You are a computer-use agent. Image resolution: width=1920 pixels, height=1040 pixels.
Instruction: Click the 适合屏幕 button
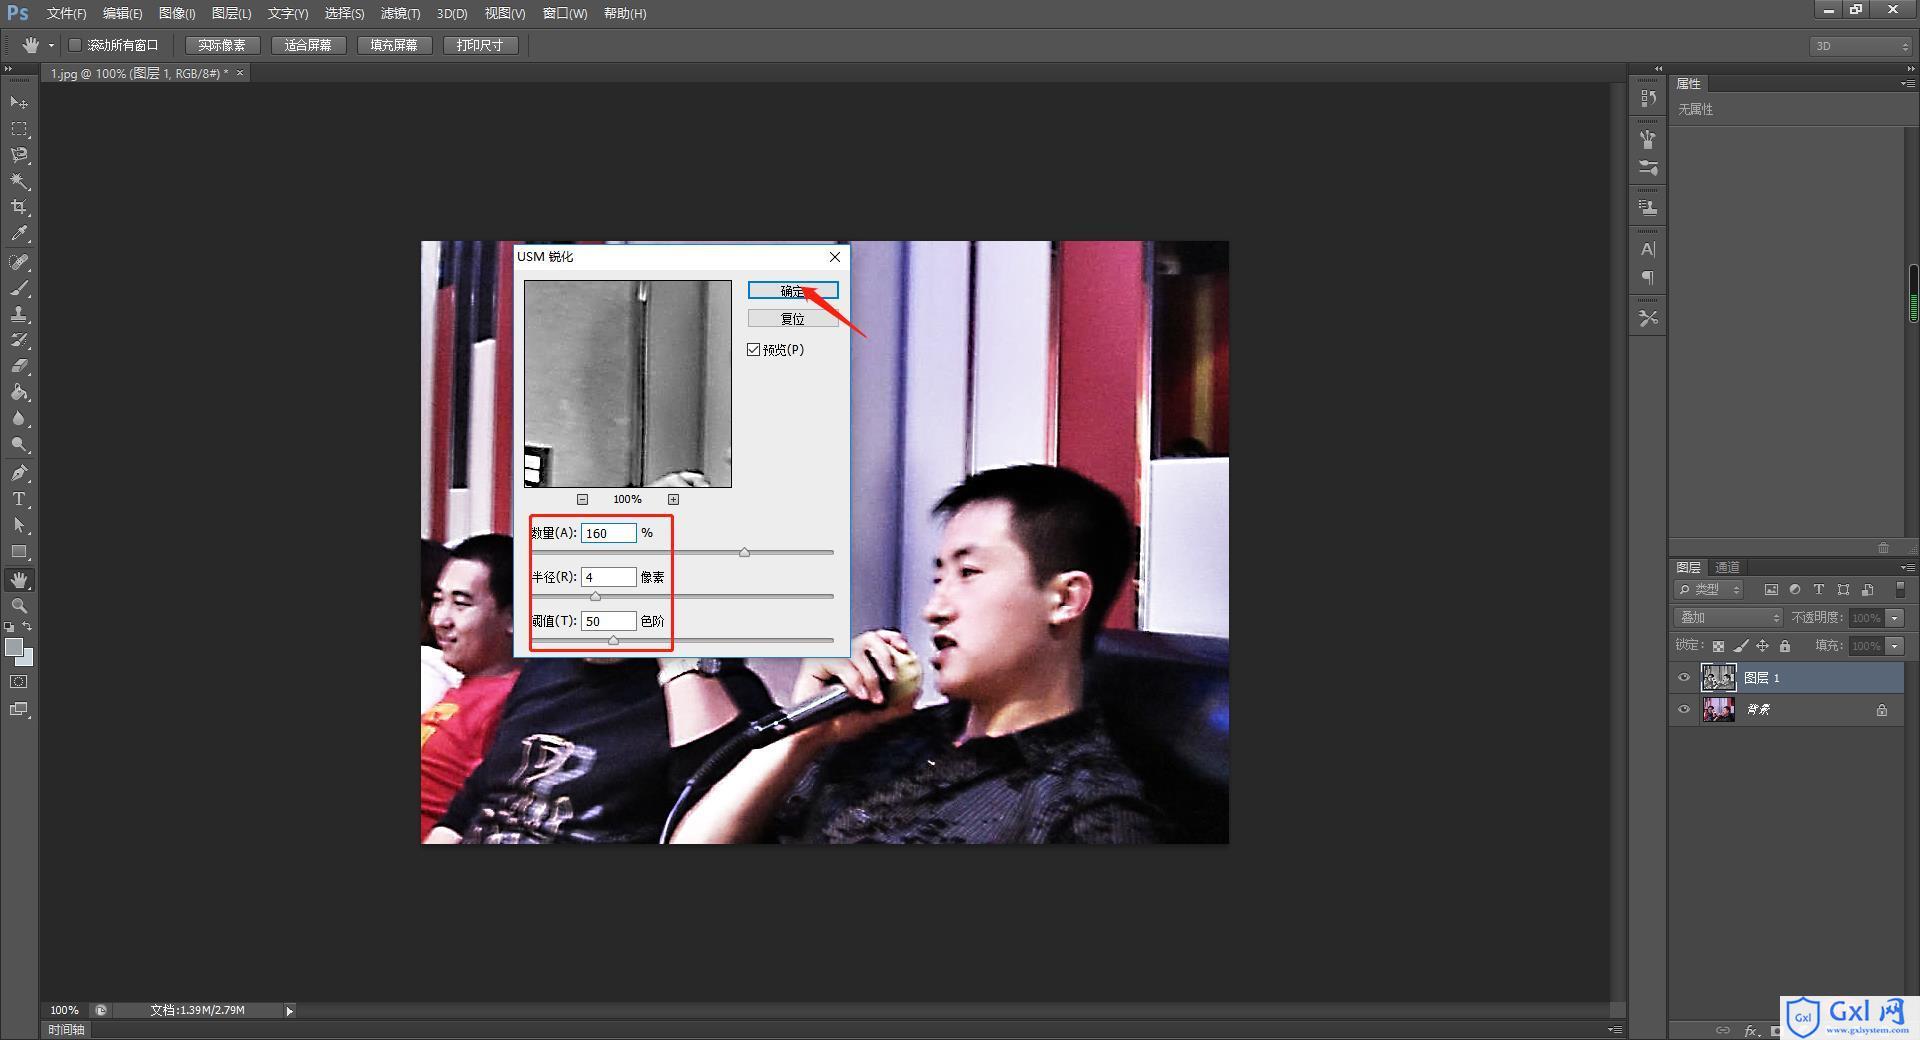pyautogui.click(x=308, y=45)
